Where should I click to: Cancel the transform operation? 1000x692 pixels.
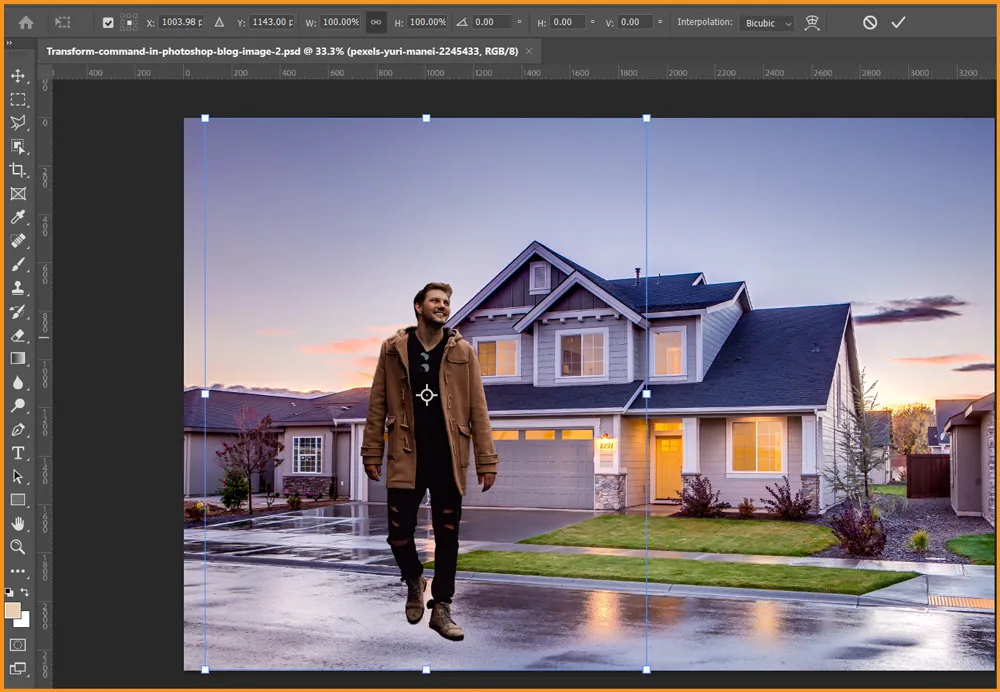pos(870,22)
